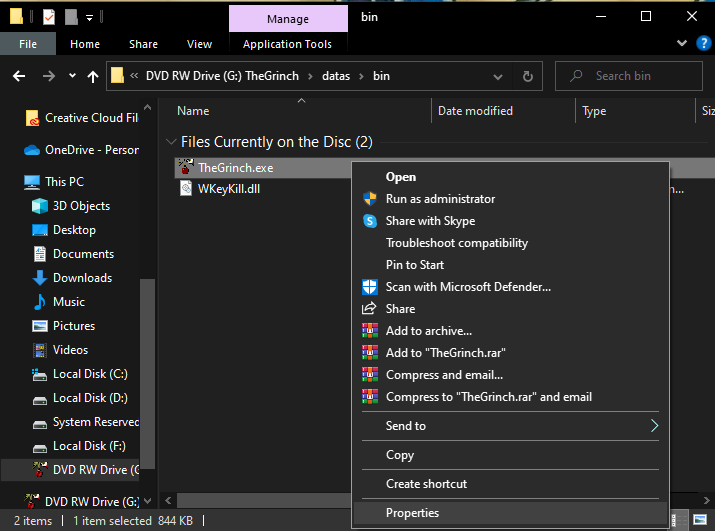Click the Share arrow icon in context menu
This screenshot has width=715, height=531.
pyautogui.click(x=369, y=308)
